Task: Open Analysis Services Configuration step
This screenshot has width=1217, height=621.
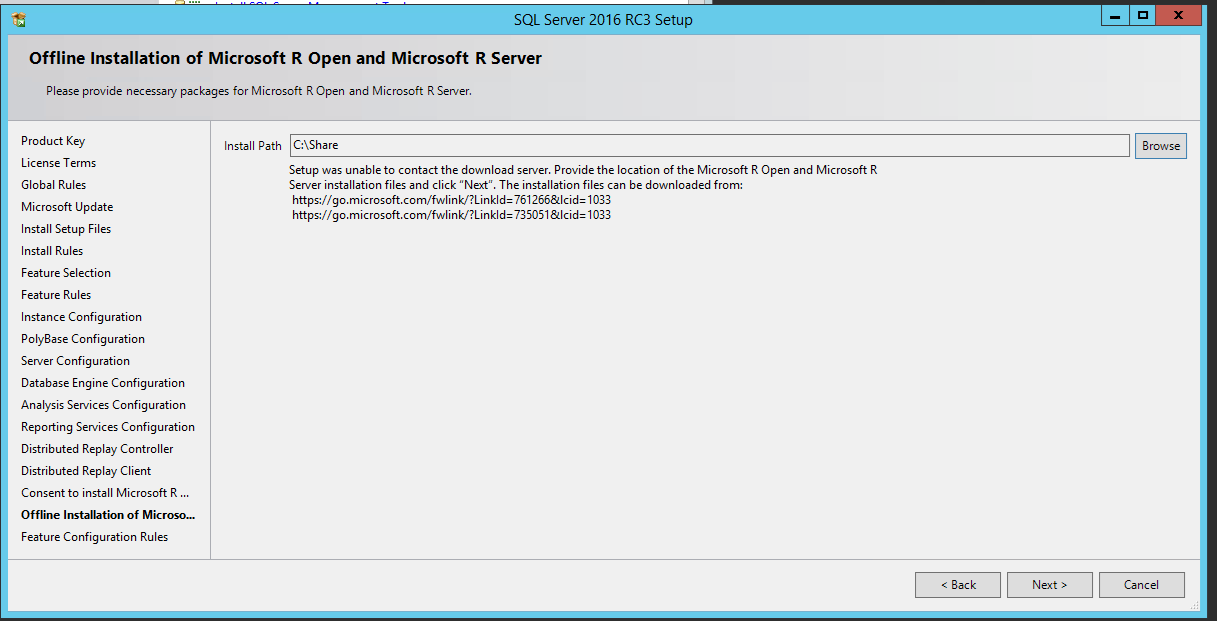Action: pos(103,405)
